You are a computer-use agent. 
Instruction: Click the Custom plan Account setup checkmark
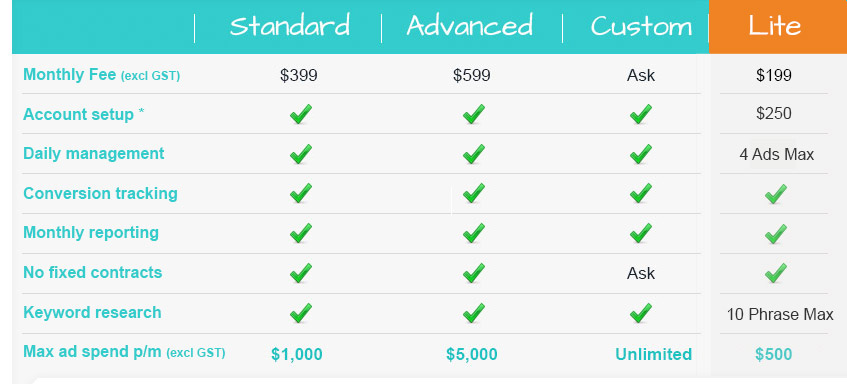[641, 114]
